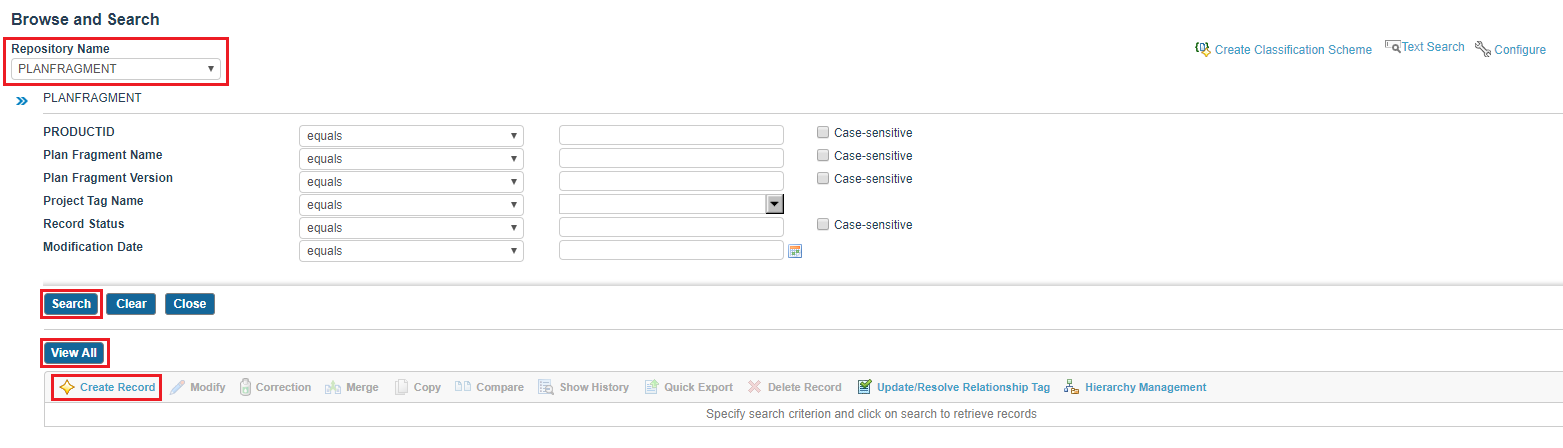
Task: Select Quick Export in the toolbar
Action: point(687,388)
